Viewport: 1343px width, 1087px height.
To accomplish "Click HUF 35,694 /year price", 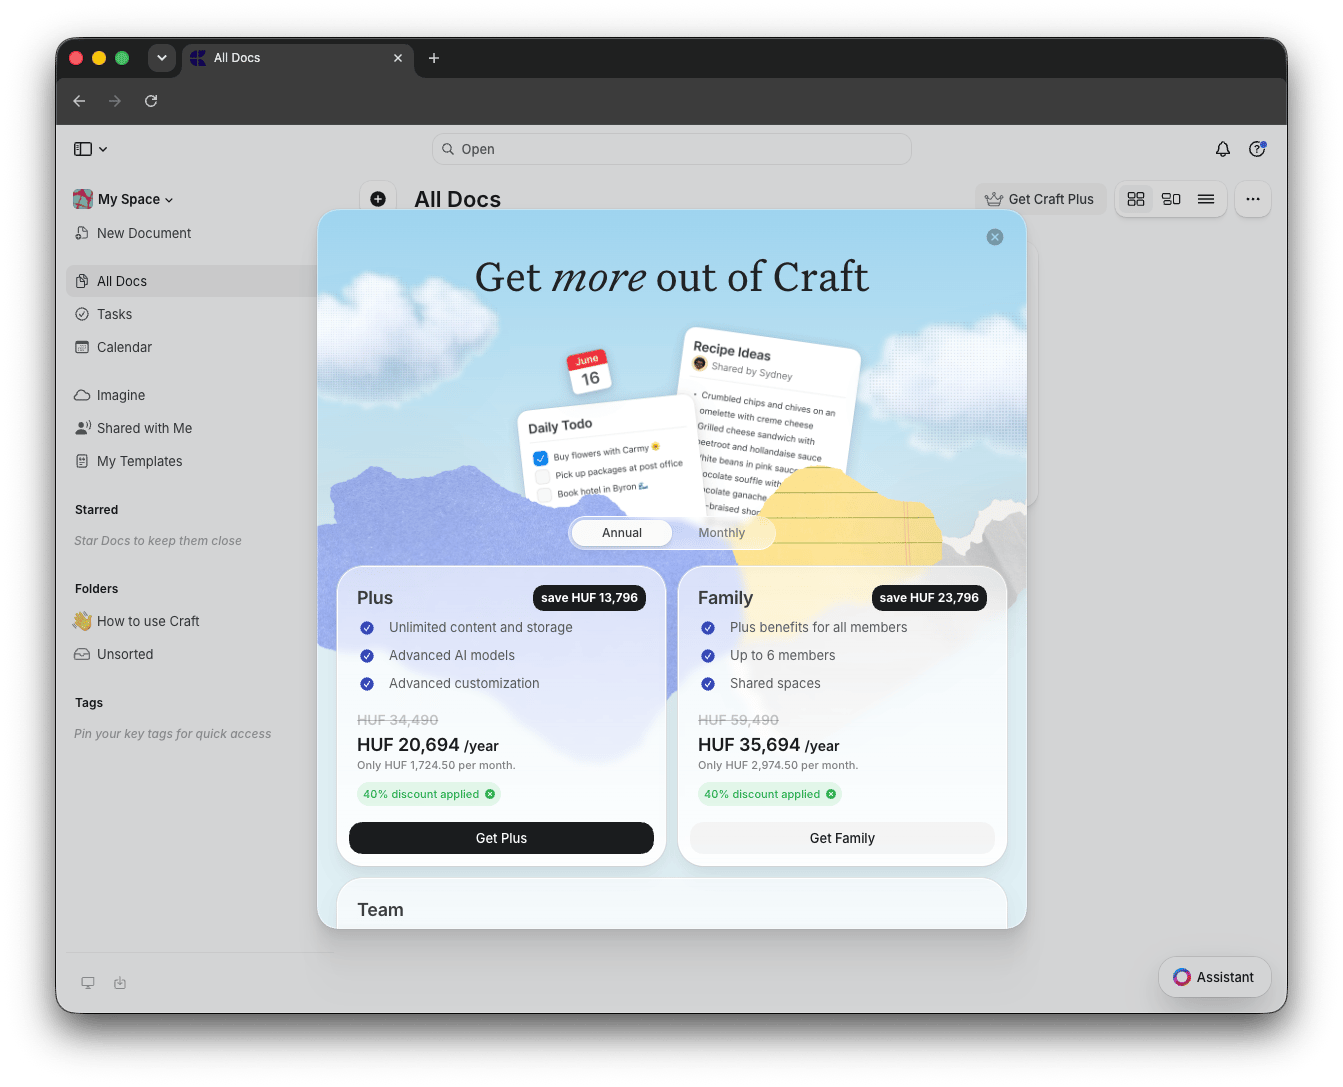I will point(768,745).
